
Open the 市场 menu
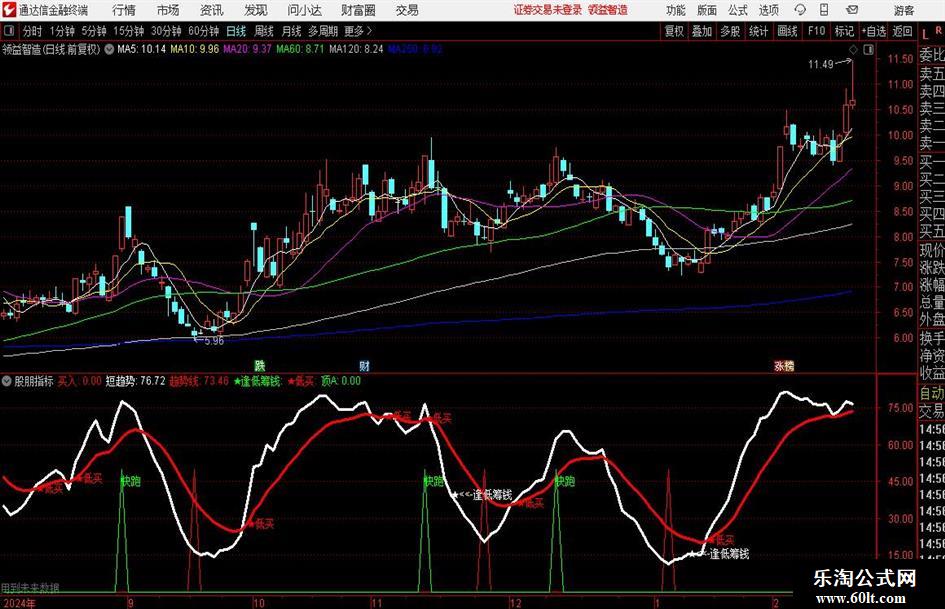coord(168,10)
